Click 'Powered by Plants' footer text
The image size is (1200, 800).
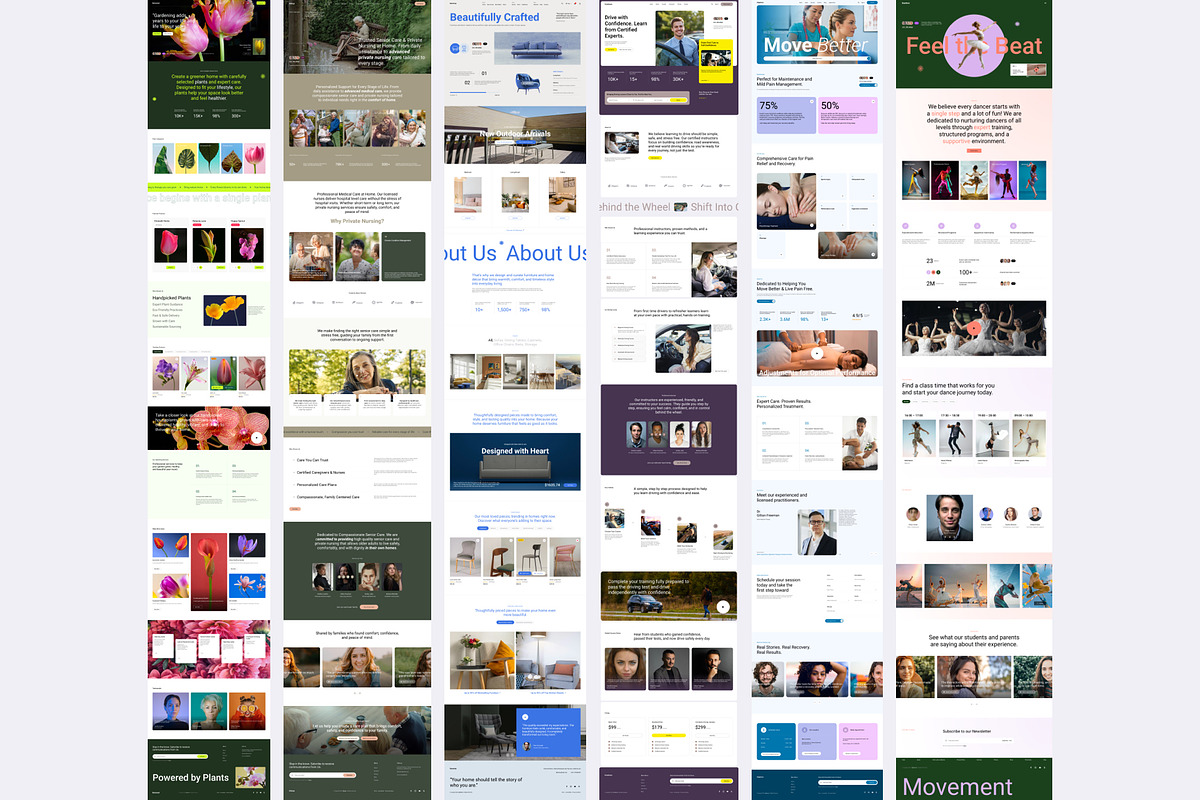coord(190,777)
